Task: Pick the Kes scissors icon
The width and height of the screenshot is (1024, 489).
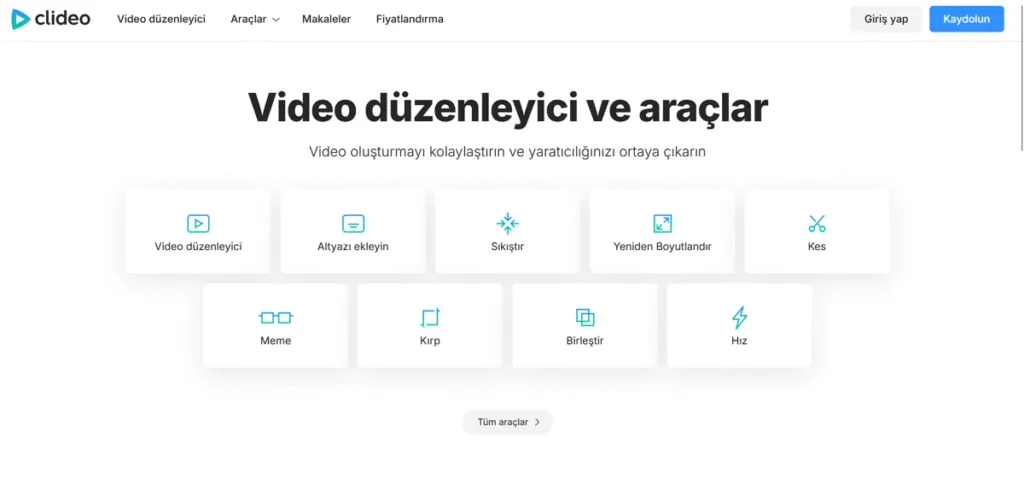Action: click(817, 224)
